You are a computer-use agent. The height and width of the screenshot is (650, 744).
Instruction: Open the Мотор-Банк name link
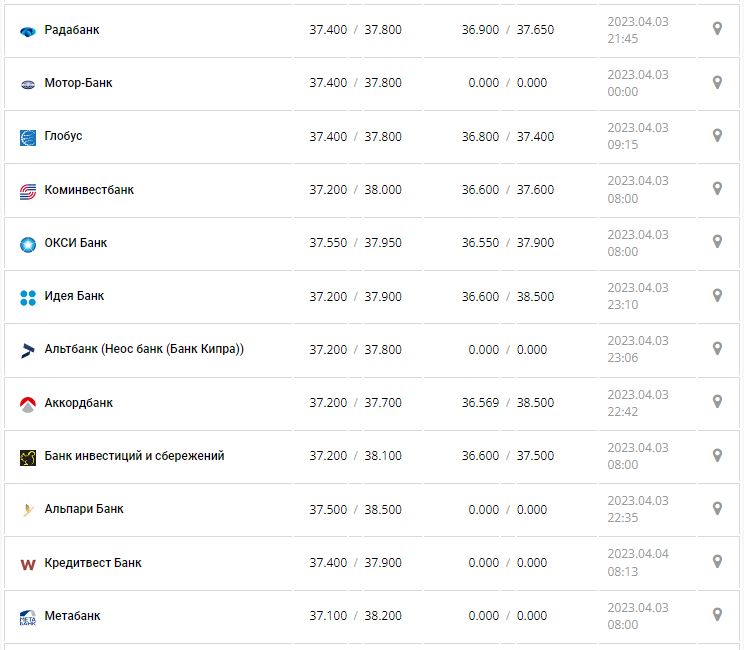(x=78, y=83)
